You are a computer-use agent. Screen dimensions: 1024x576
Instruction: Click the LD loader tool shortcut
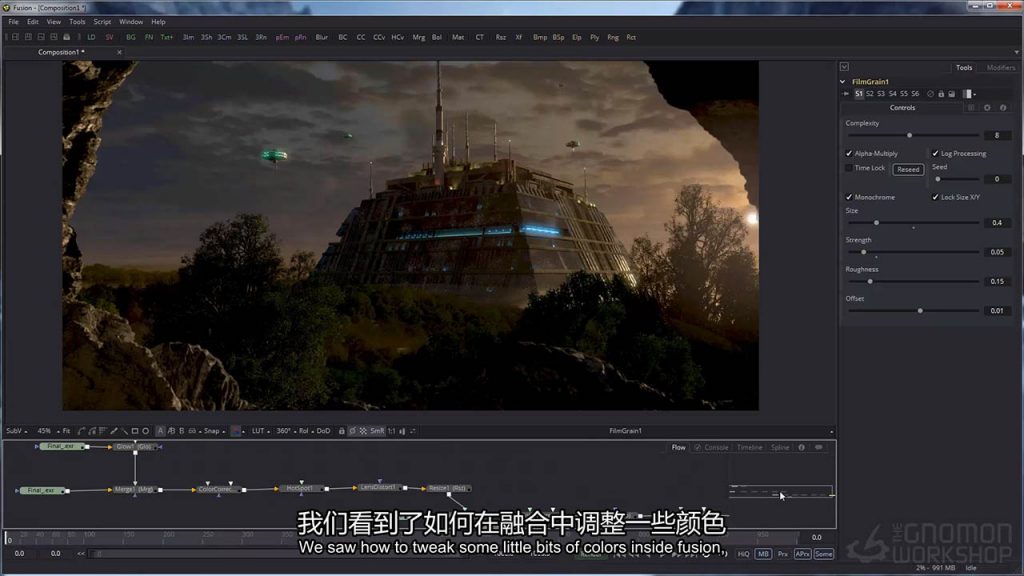pyautogui.click(x=91, y=37)
